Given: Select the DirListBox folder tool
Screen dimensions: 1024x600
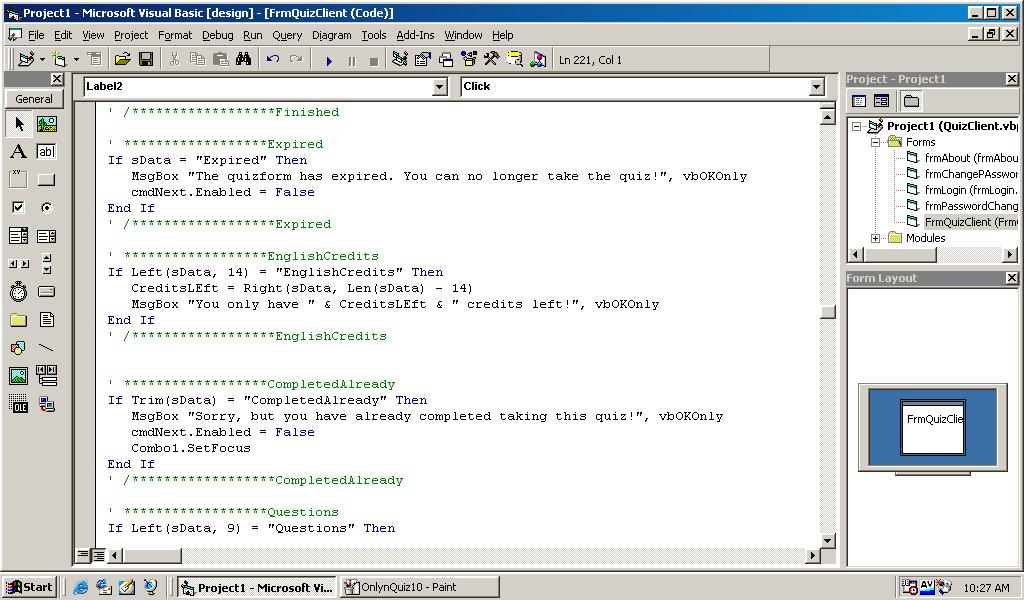Looking at the screenshot, I should pyautogui.click(x=19, y=320).
